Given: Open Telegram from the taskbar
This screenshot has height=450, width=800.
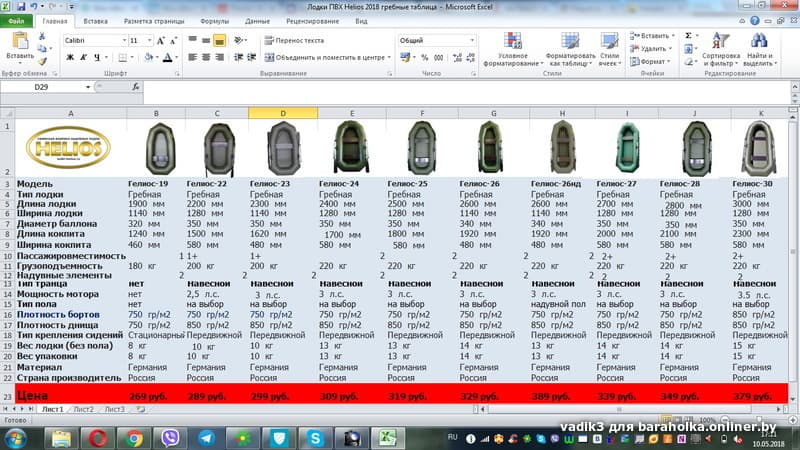Looking at the screenshot, I should (x=207, y=438).
